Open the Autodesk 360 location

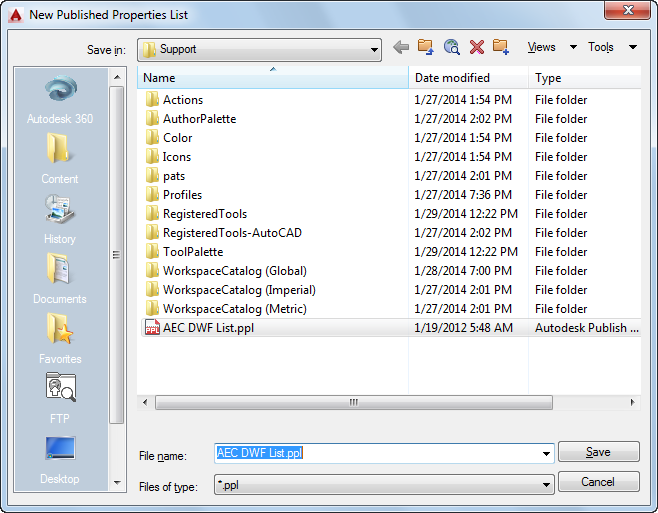pyautogui.click(x=60, y=100)
